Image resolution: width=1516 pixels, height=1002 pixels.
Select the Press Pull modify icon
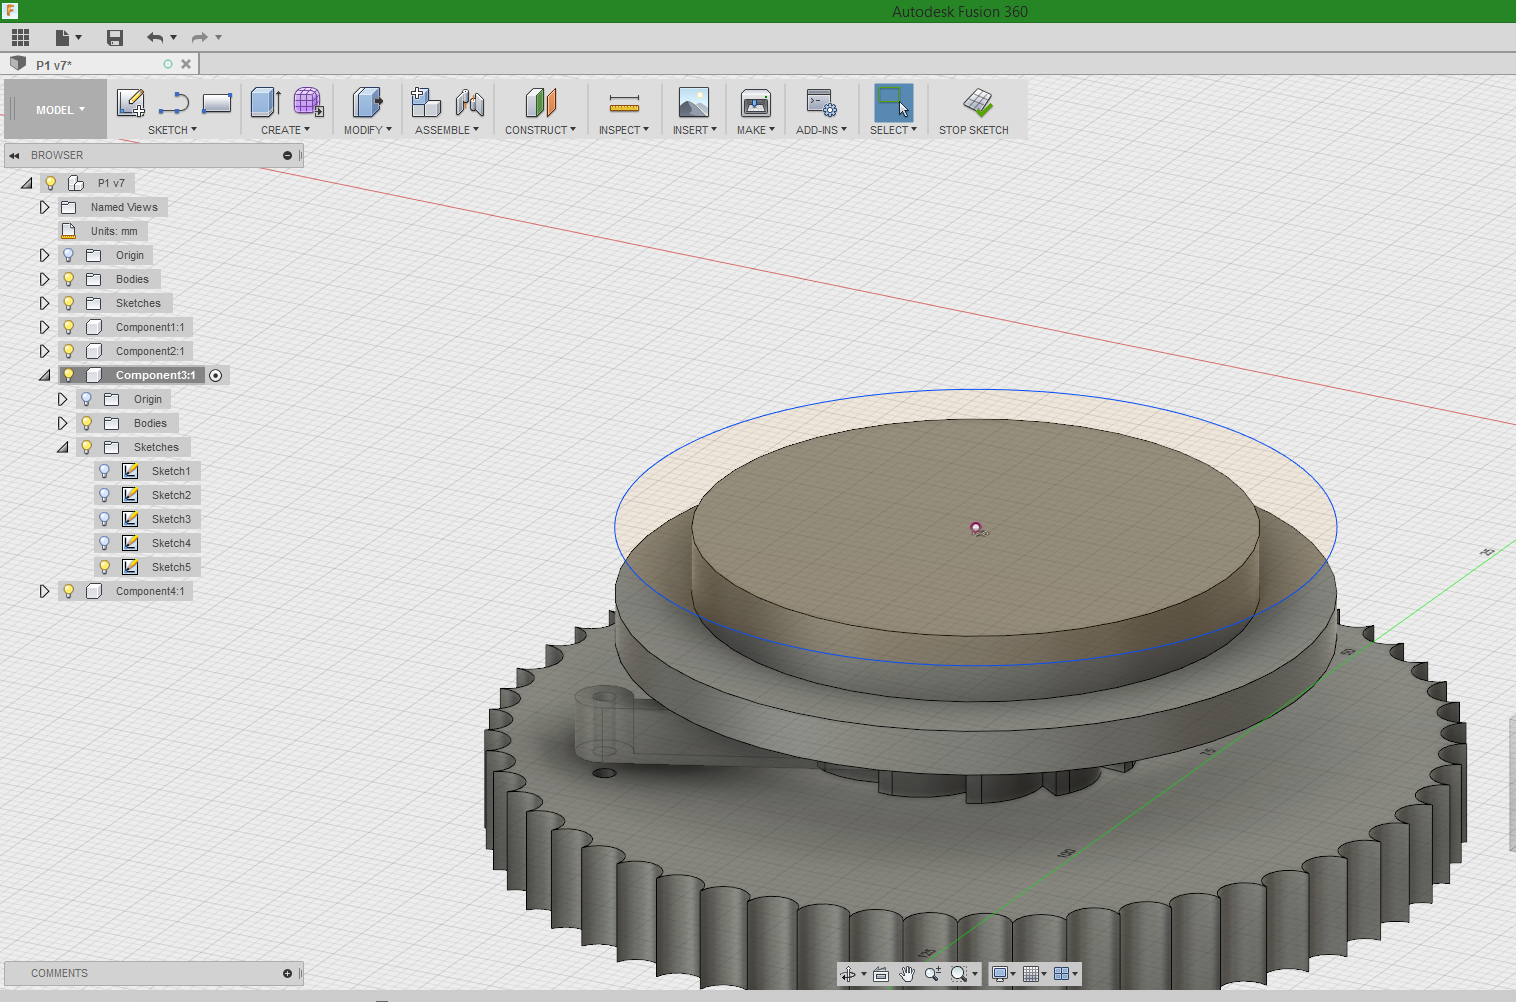coord(367,102)
